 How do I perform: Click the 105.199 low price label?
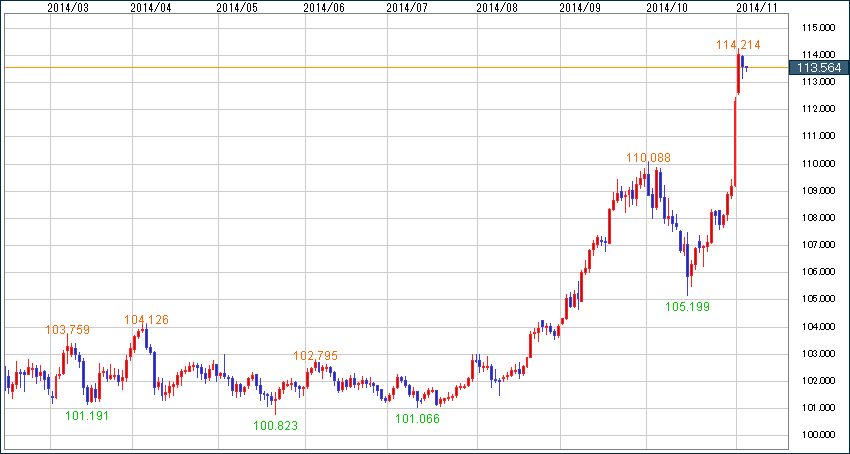pyautogui.click(x=687, y=307)
